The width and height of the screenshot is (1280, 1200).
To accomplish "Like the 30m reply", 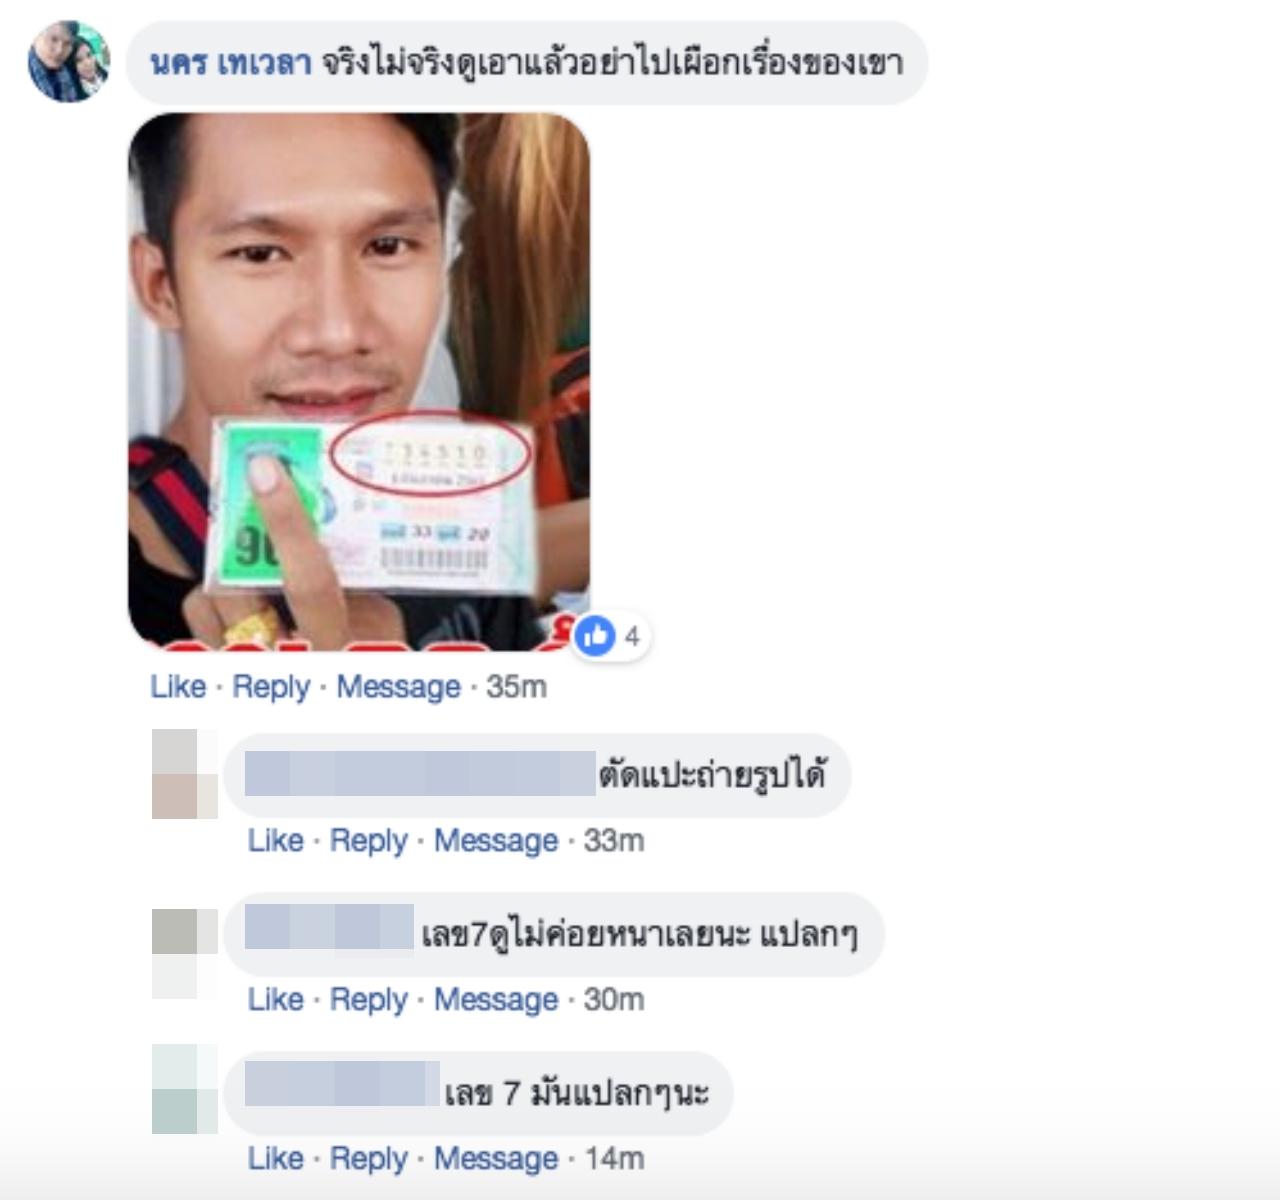I will point(276,1000).
